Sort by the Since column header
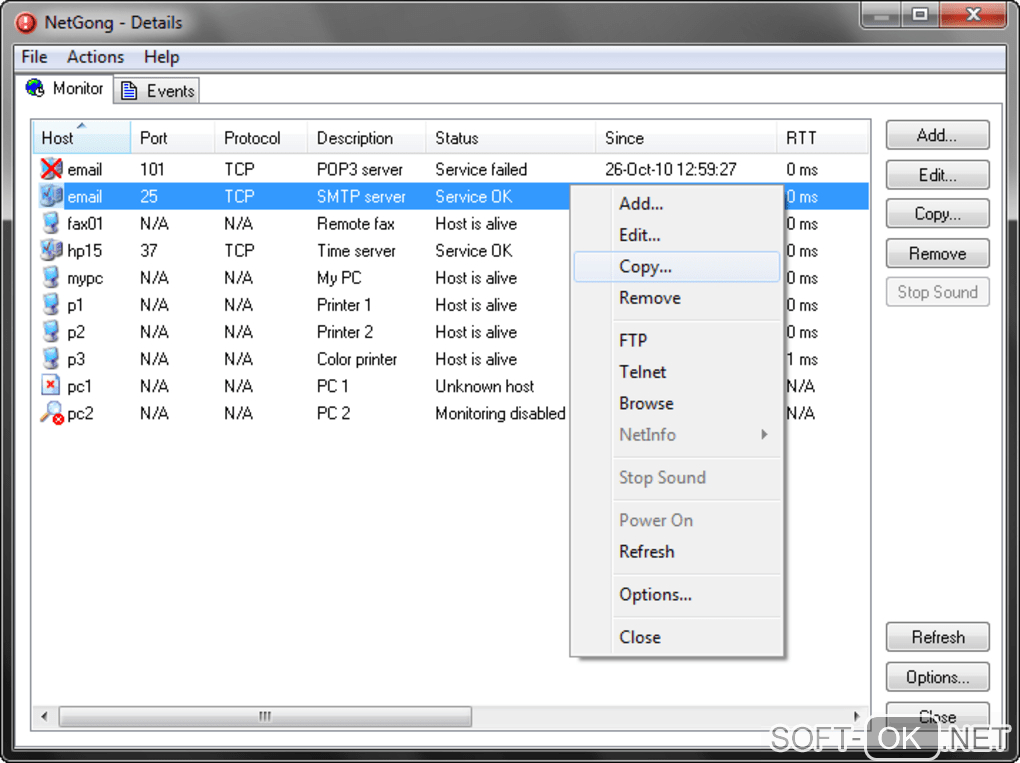This screenshot has height=763, width=1020. pos(686,138)
